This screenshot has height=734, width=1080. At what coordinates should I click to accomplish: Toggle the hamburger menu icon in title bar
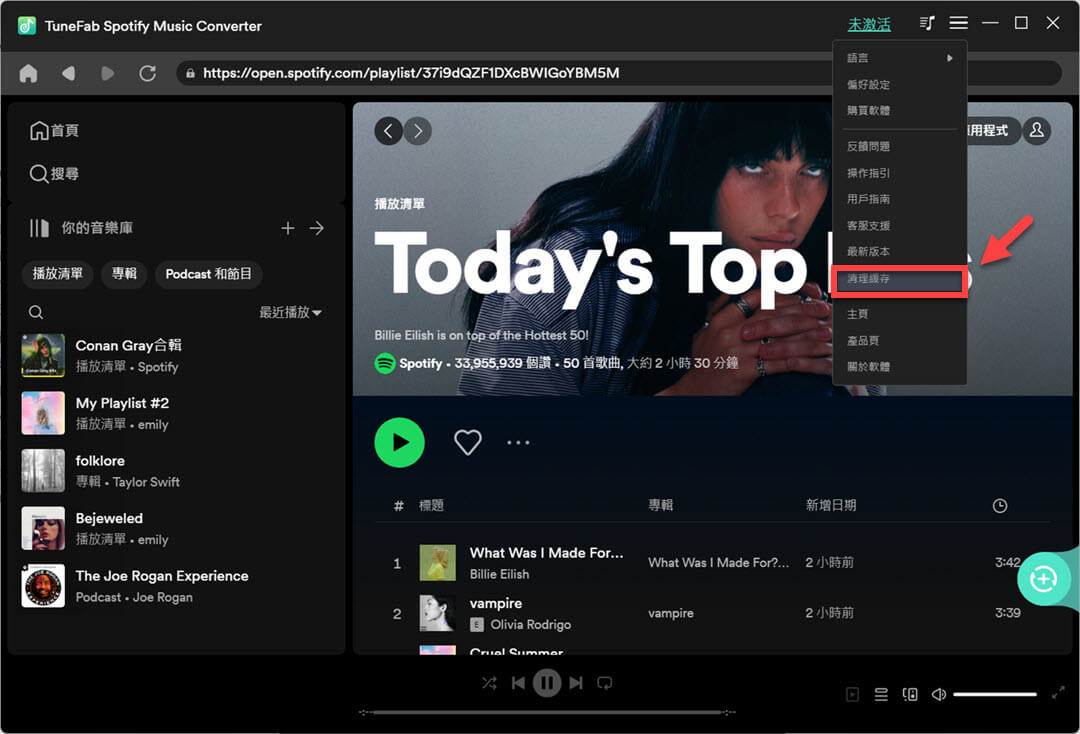[959, 23]
